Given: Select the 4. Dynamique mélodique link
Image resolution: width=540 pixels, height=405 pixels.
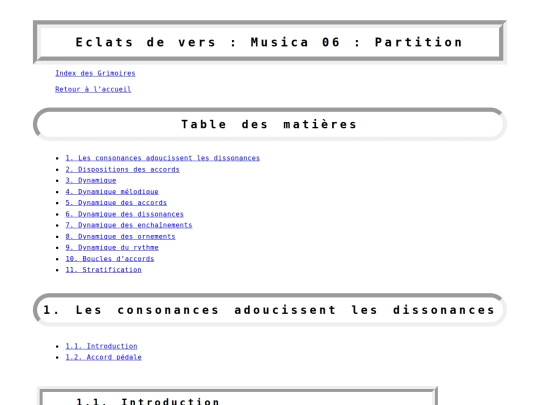Looking at the screenshot, I should coord(112,191).
